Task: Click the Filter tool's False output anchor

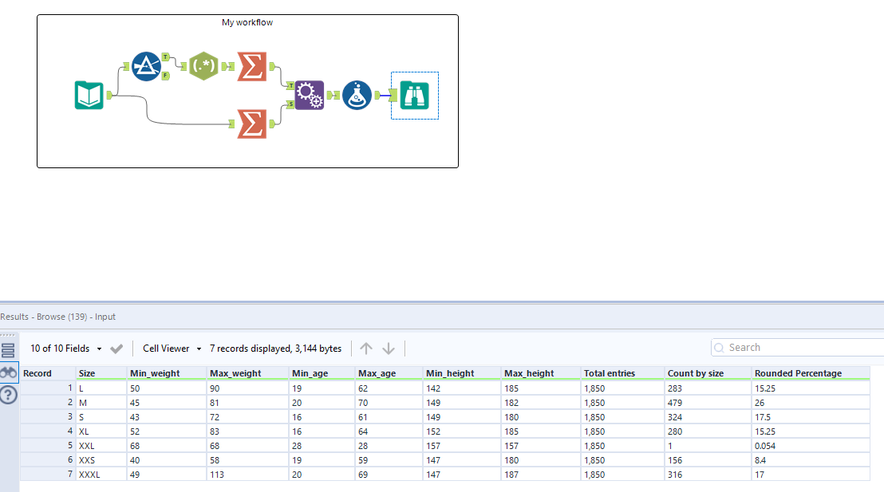Action: point(166,76)
